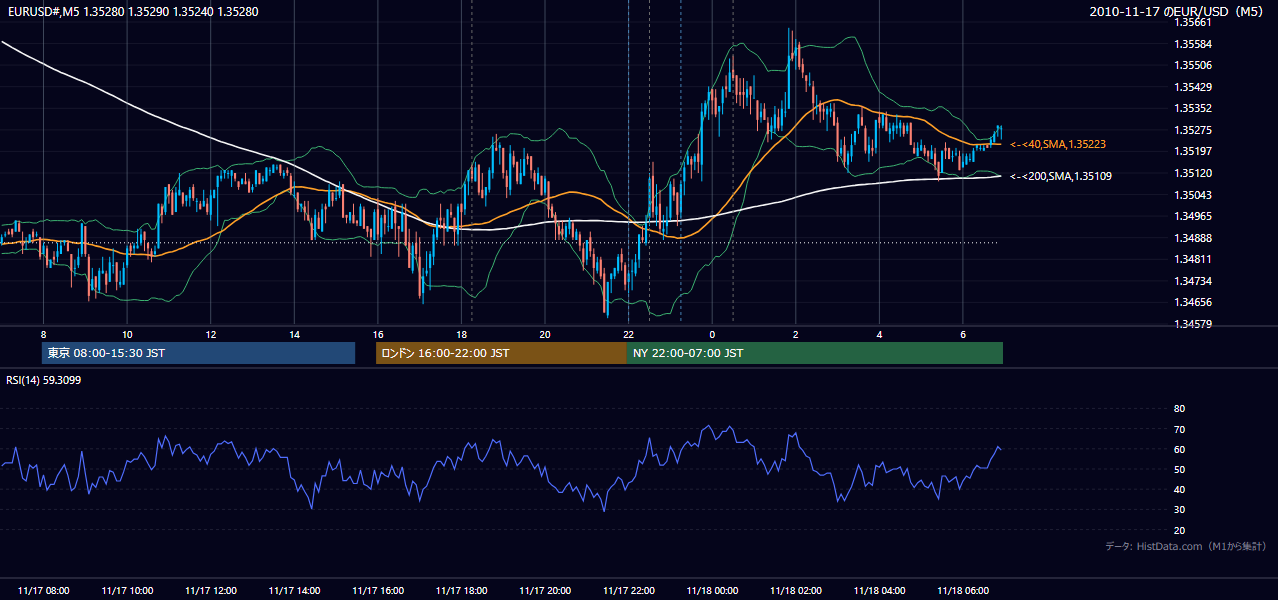Click the 11/17 18:00 date label
1278x600 pixels.
coord(461,590)
